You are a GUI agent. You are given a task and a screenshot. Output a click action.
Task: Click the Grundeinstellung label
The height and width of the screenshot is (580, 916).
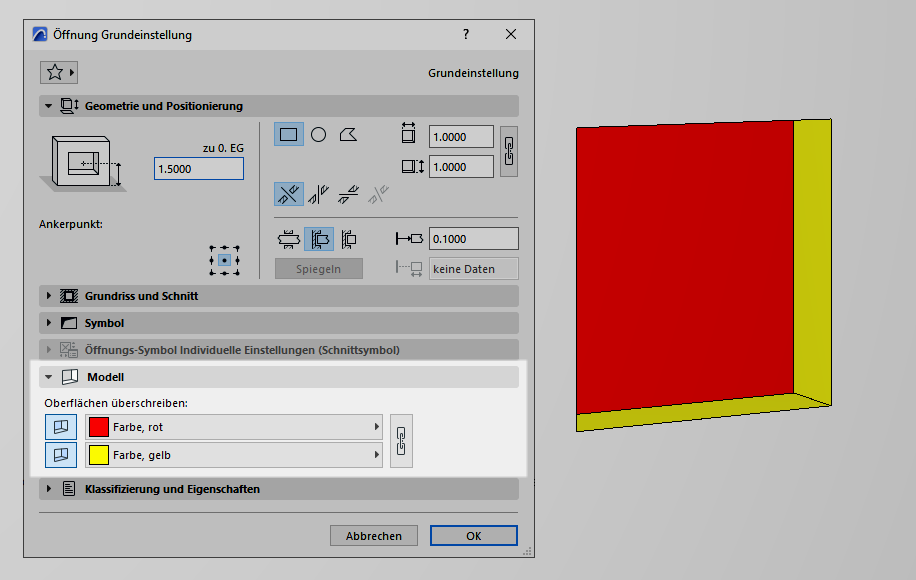(473, 73)
